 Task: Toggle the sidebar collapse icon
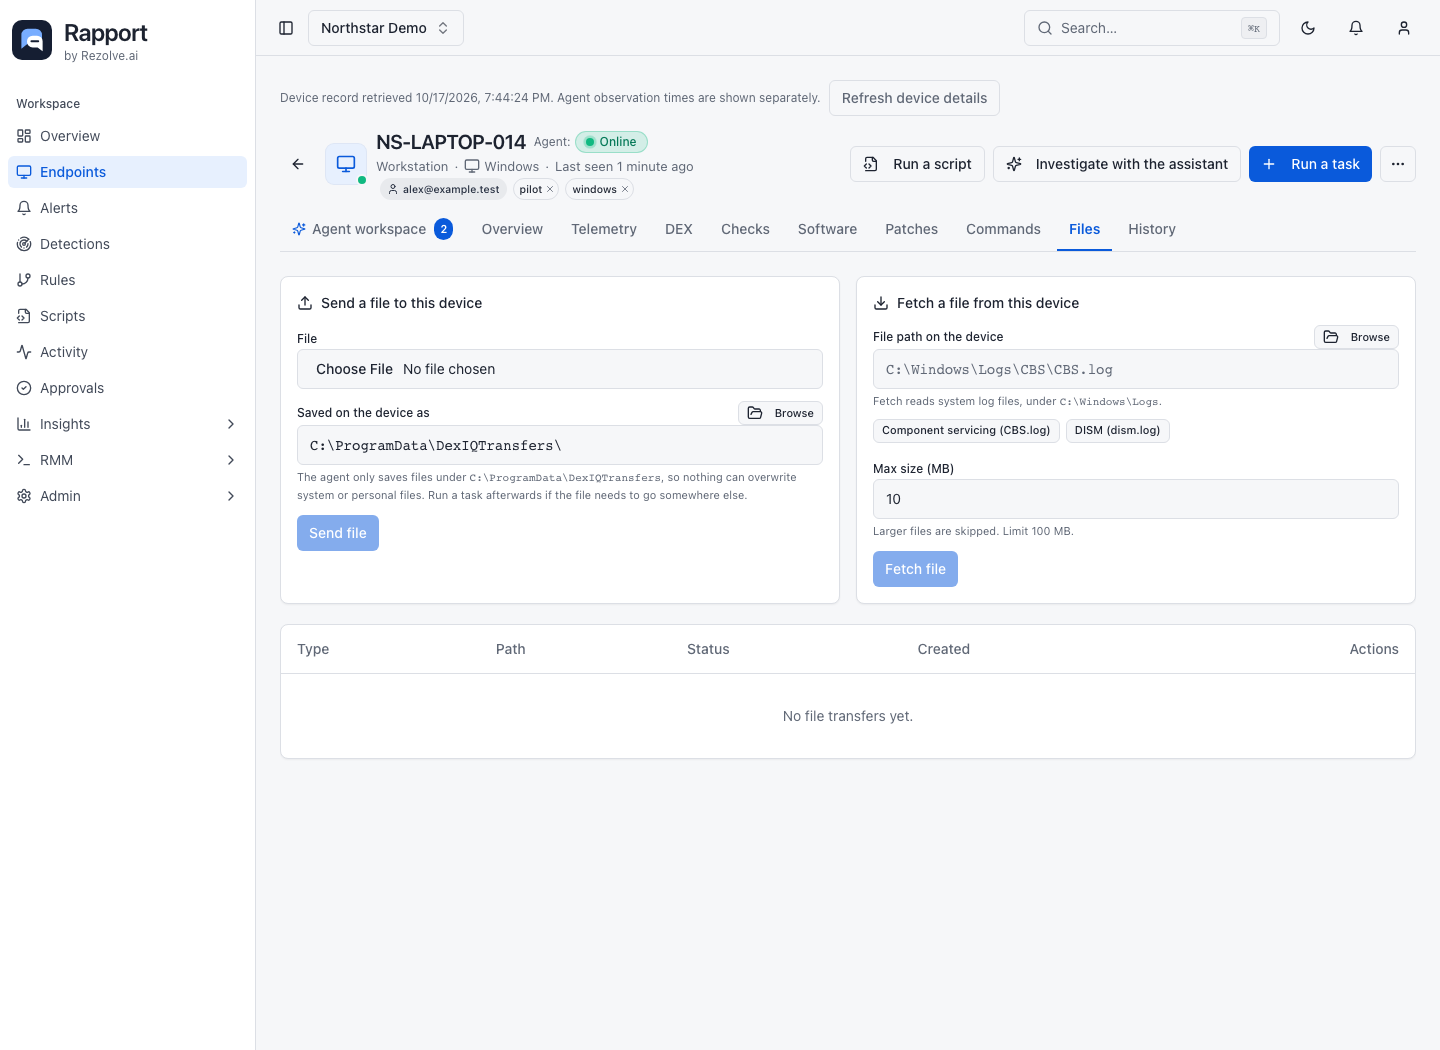[286, 28]
